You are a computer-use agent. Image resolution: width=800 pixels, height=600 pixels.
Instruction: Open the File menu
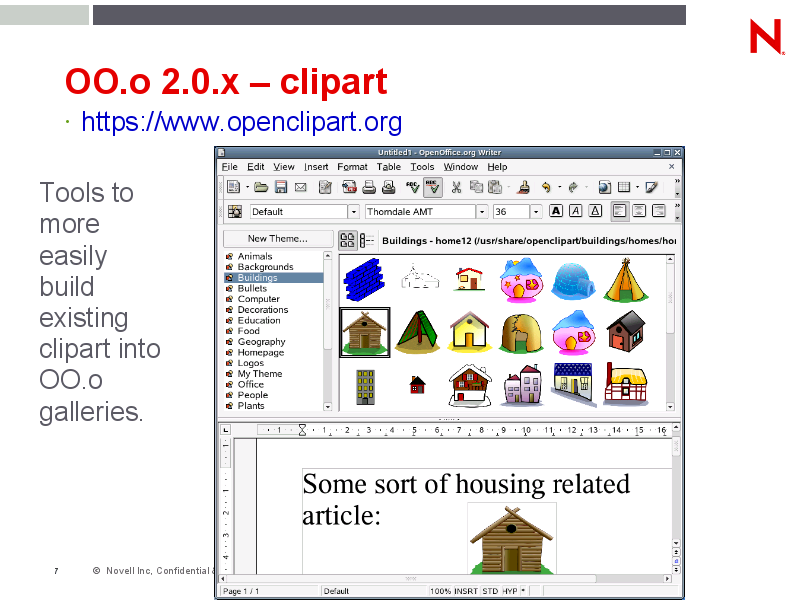(230, 167)
